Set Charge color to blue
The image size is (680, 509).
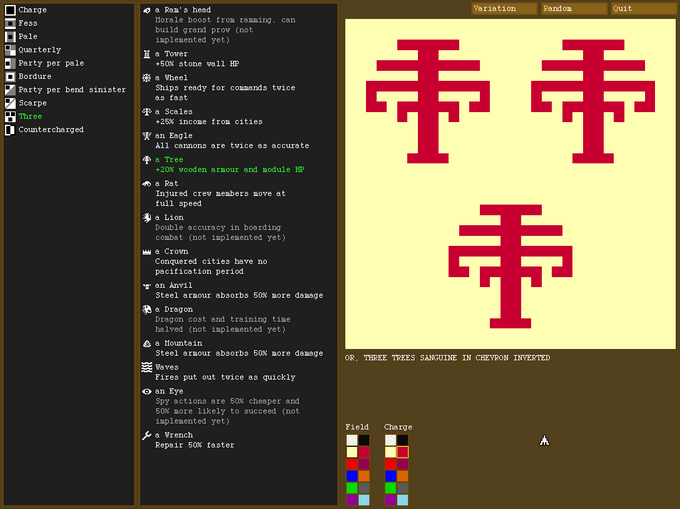coord(390,476)
